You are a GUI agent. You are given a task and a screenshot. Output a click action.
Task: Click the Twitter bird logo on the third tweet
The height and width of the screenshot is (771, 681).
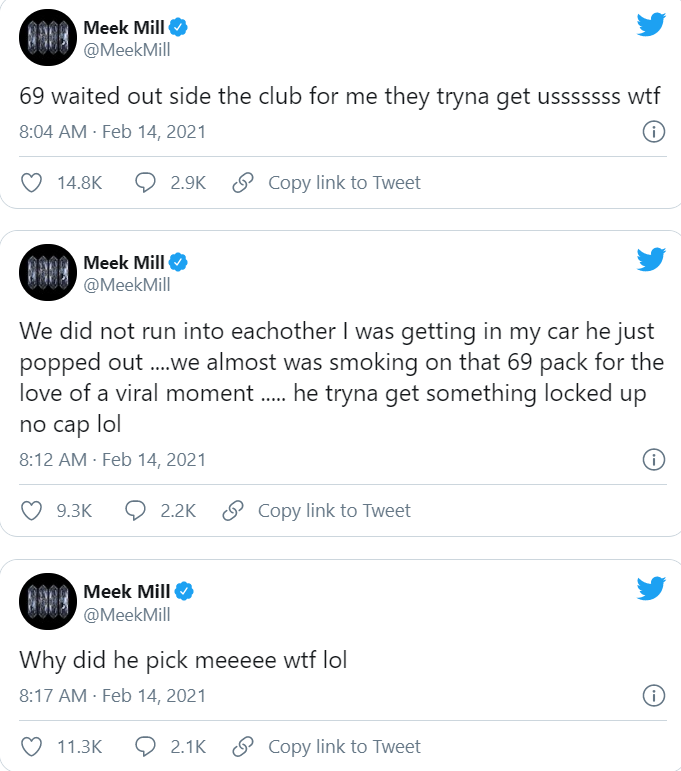click(651, 588)
